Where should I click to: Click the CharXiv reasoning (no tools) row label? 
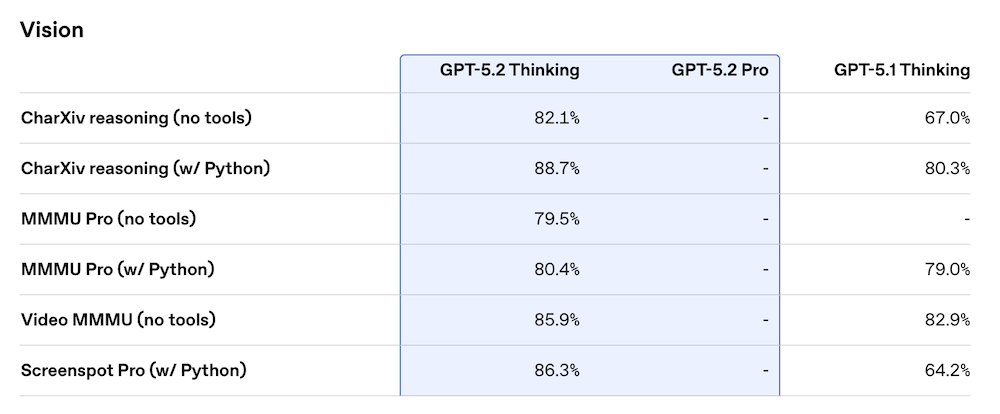pyautogui.click(x=136, y=118)
